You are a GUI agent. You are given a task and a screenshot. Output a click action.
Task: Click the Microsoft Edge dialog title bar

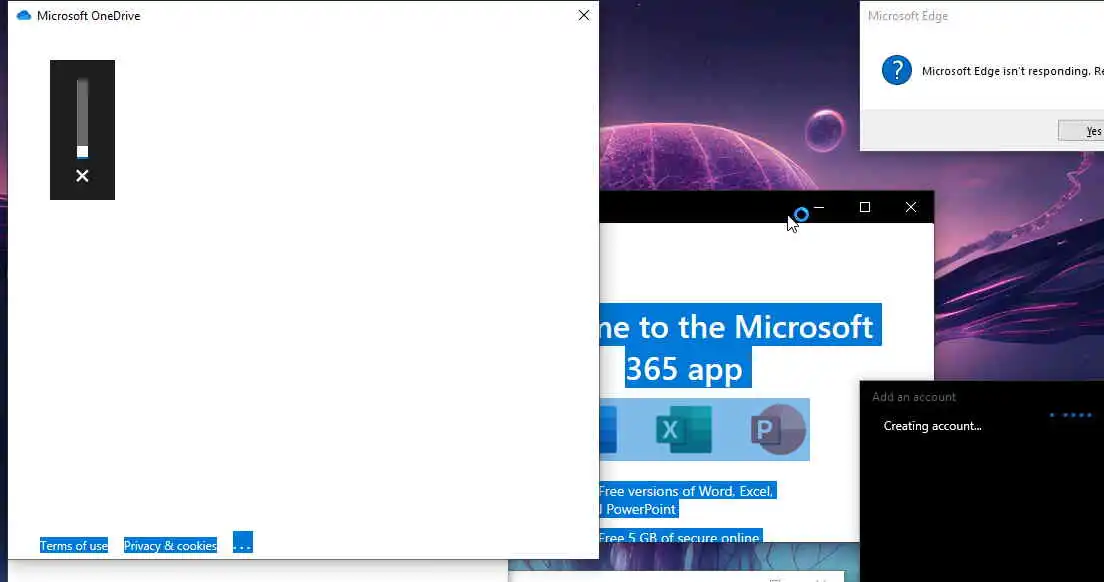click(x=982, y=15)
